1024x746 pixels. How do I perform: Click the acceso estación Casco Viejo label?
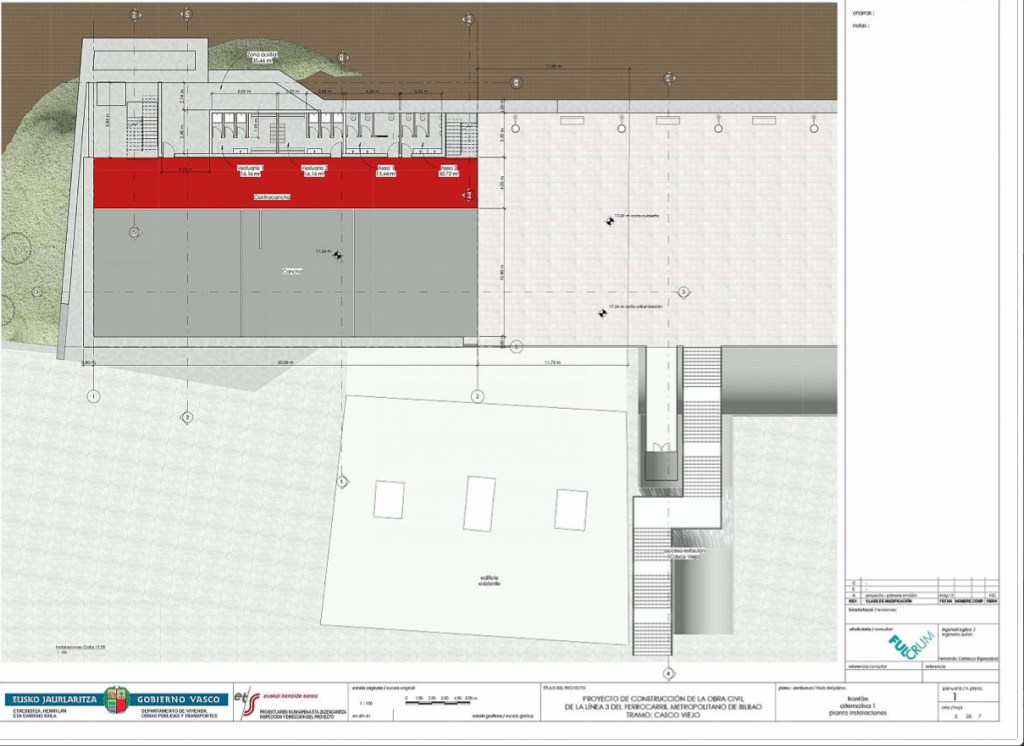tap(685, 554)
